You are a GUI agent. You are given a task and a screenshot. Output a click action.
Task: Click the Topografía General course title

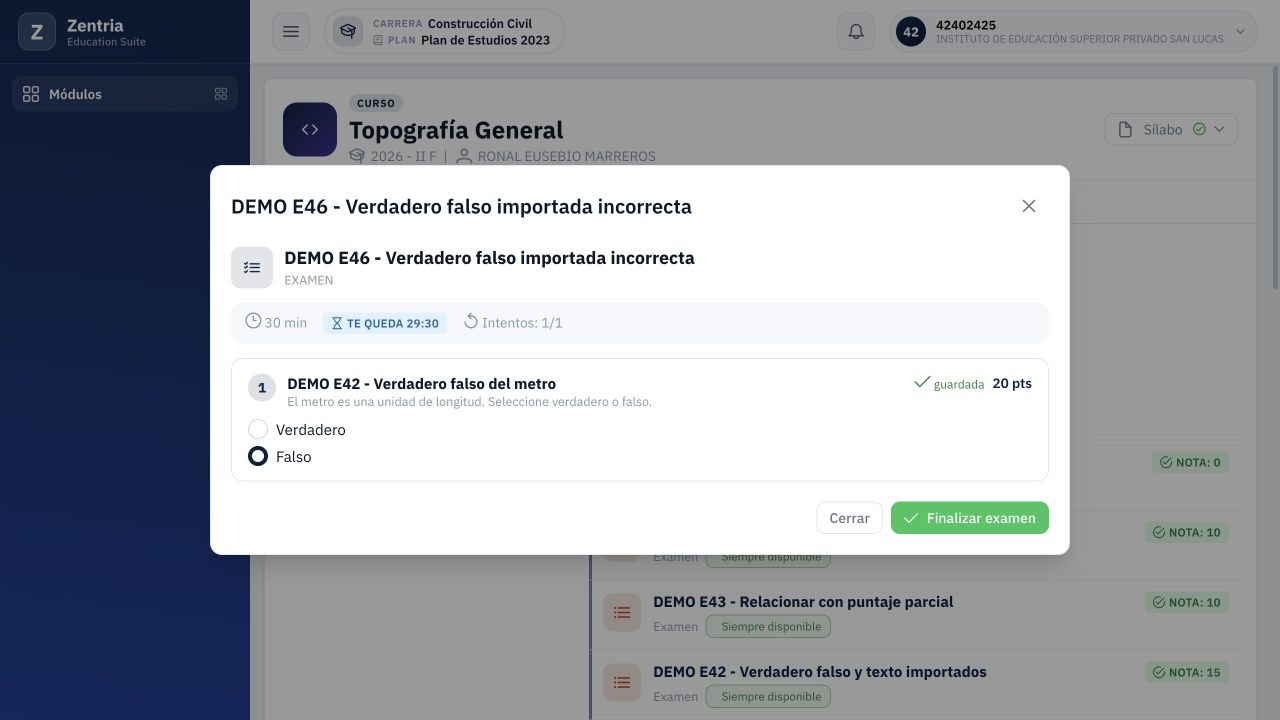456,130
